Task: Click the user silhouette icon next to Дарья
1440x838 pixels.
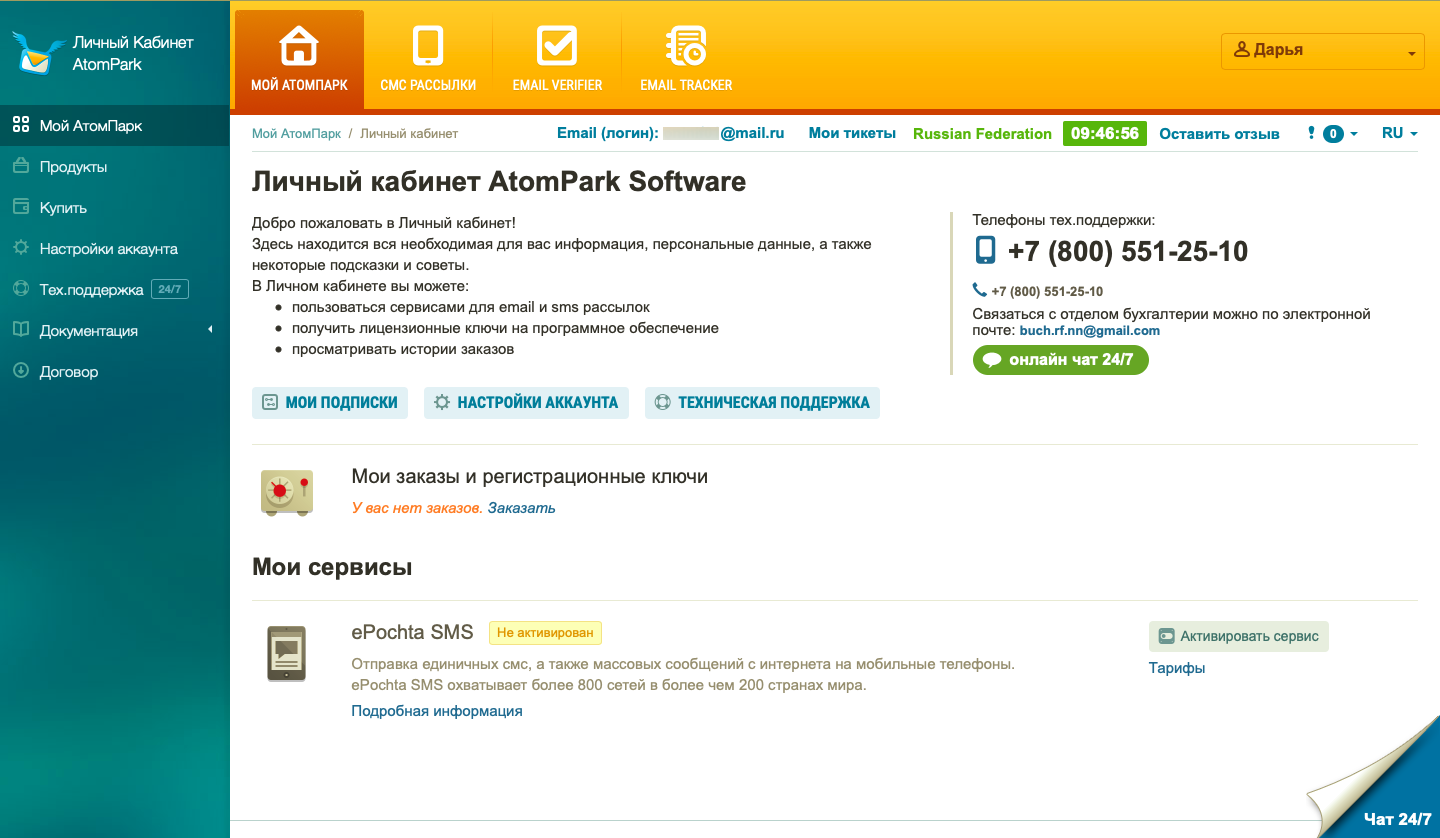Action: coord(1242,50)
